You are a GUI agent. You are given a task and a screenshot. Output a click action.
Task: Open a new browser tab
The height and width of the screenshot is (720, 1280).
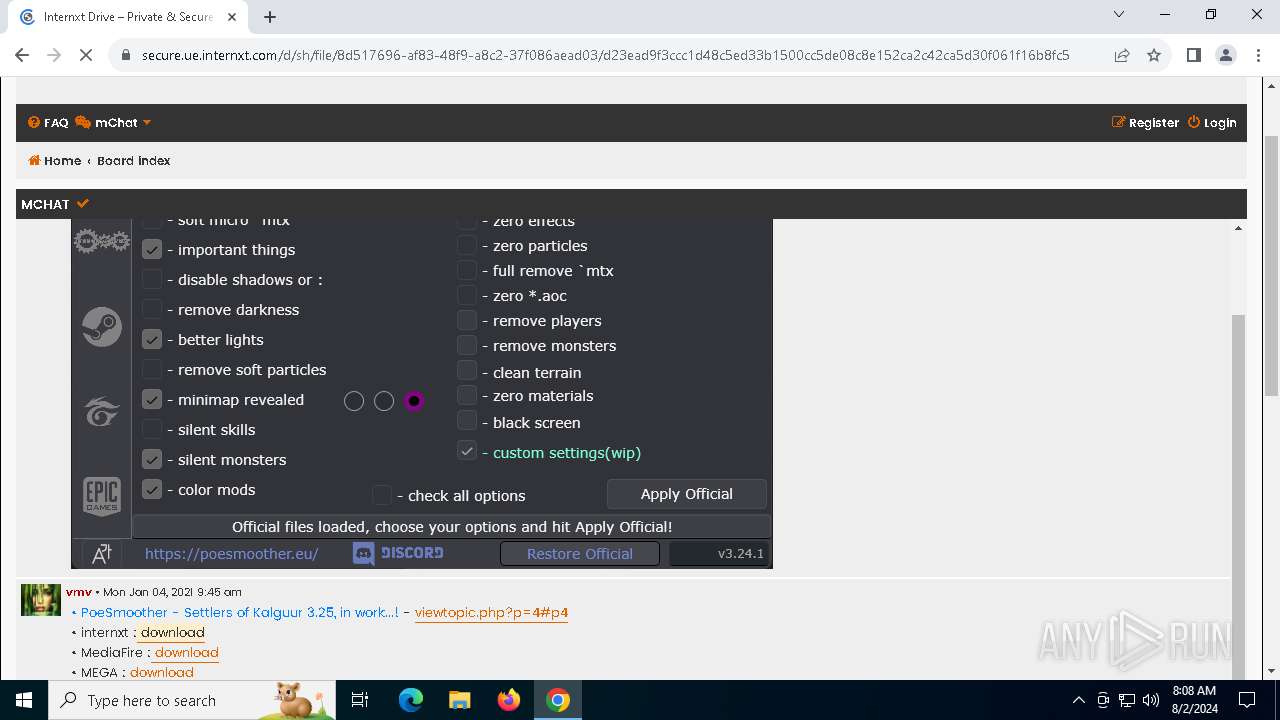pos(270,16)
